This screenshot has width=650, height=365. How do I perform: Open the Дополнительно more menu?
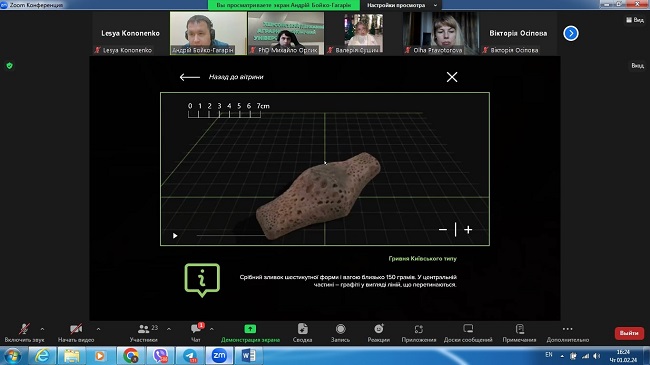click(x=568, y=333)
